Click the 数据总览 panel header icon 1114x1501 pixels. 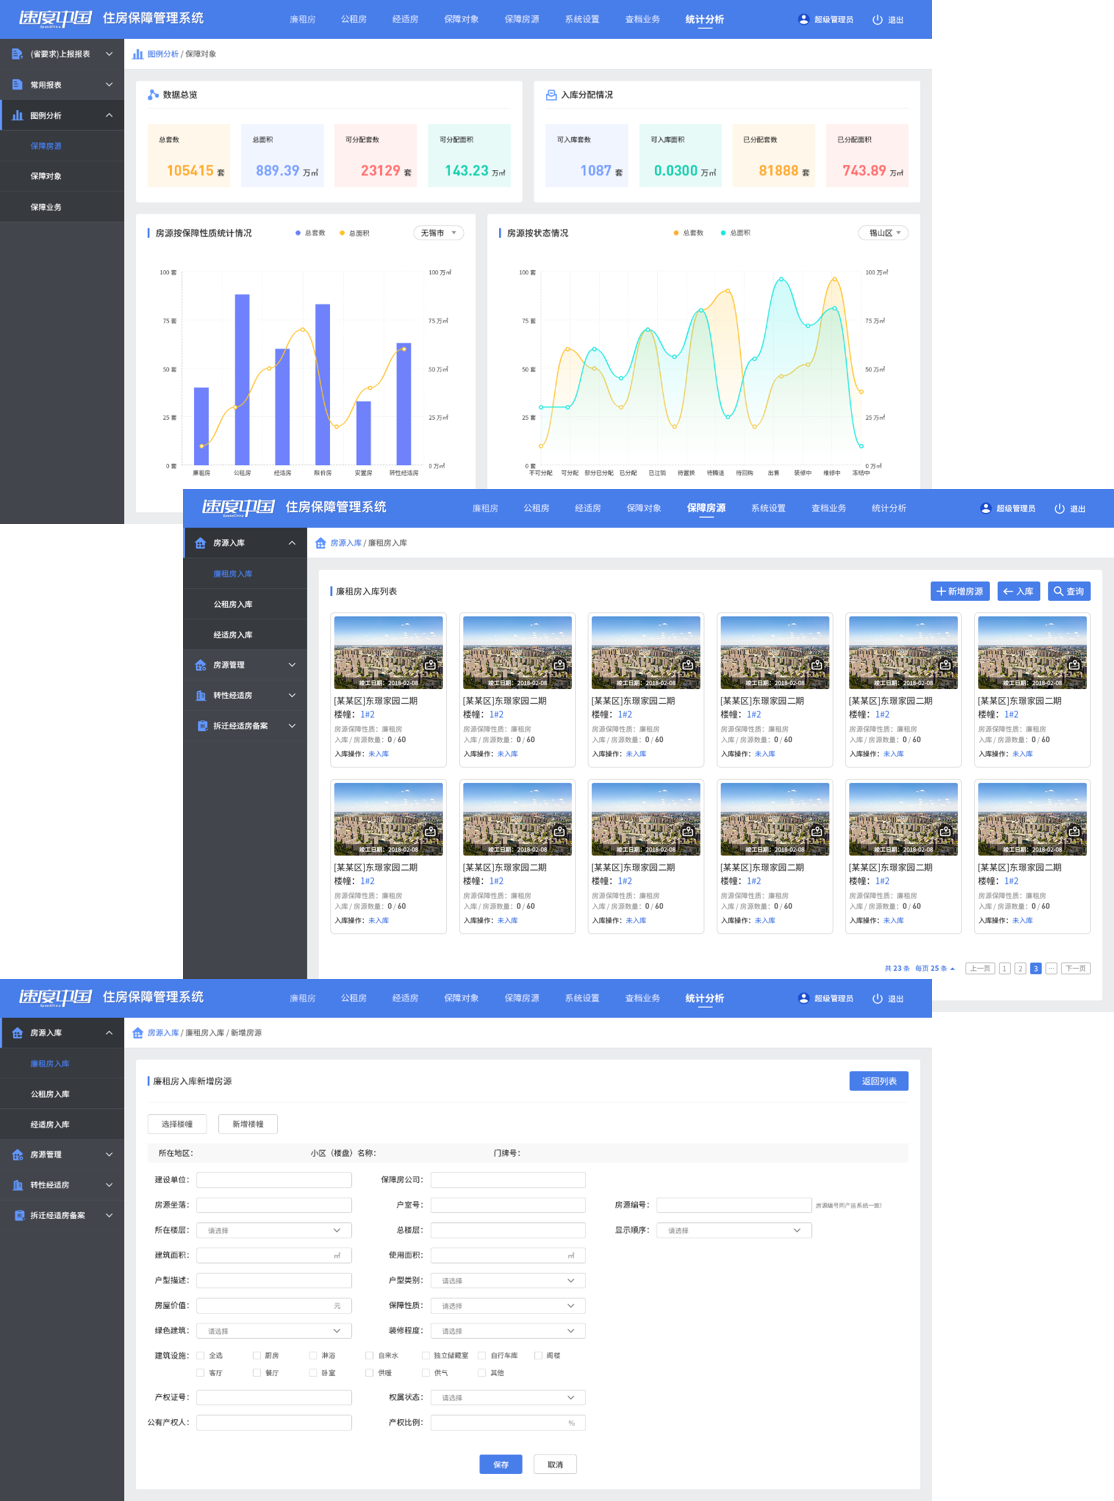pos(153,95)
